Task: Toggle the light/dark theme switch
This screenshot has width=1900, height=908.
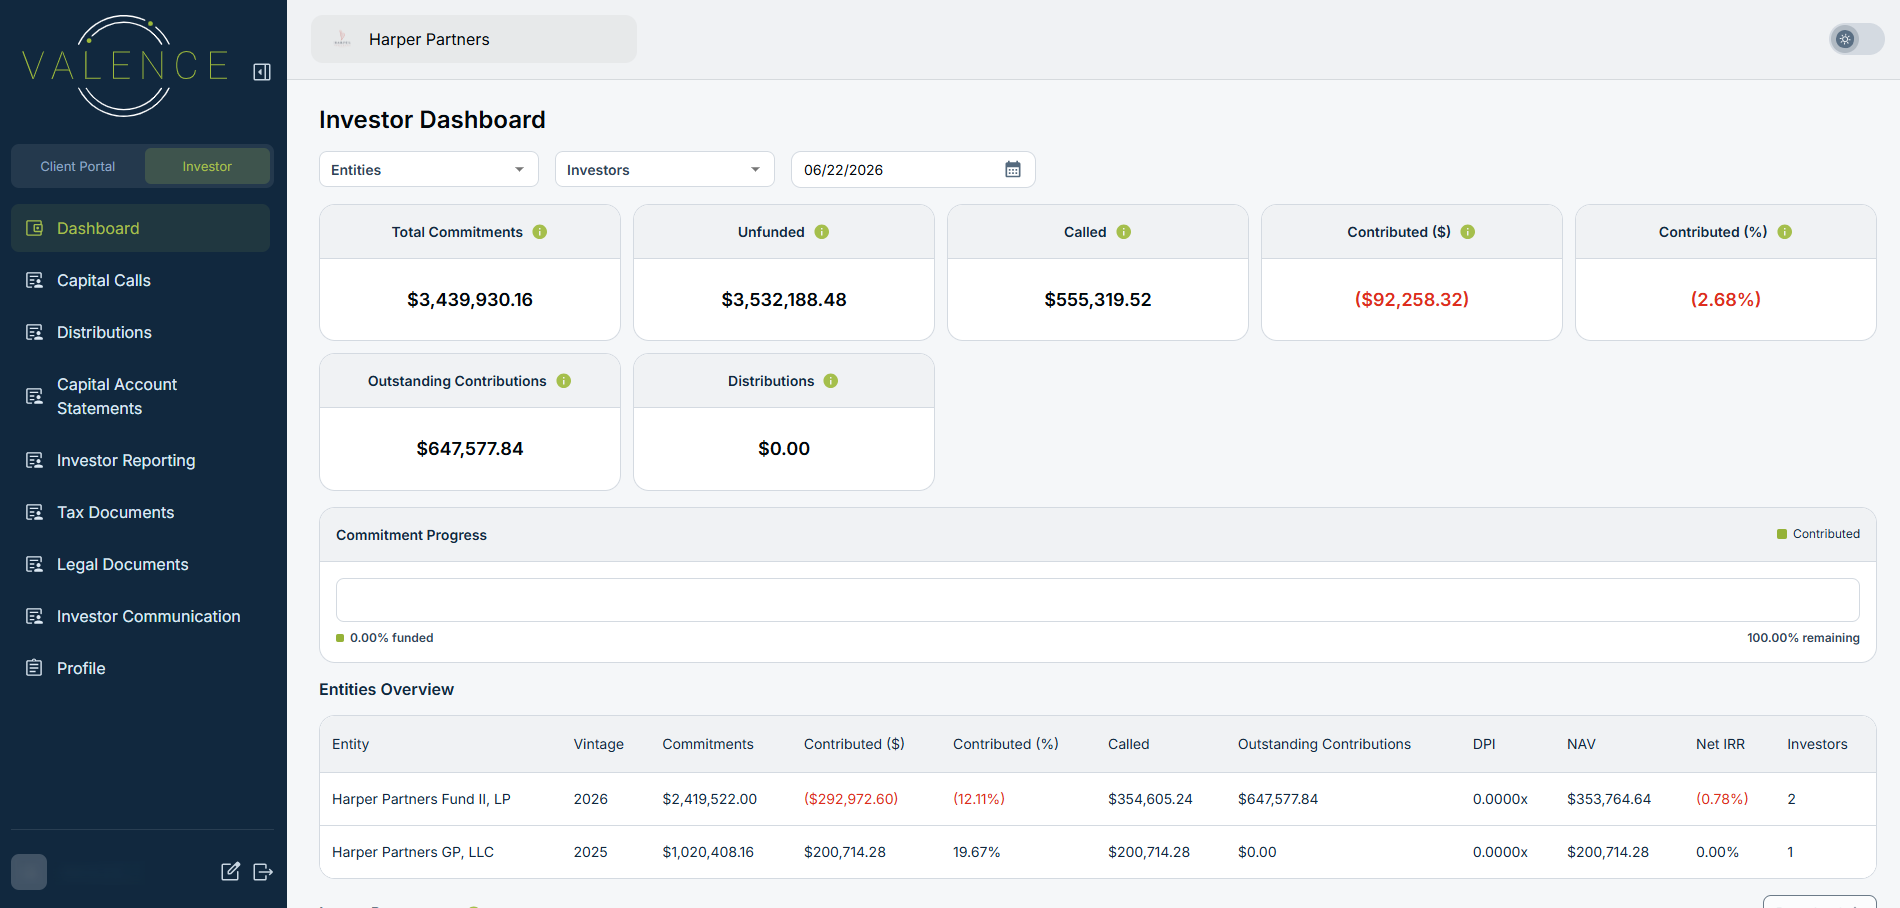Action: coord(1857,39)
